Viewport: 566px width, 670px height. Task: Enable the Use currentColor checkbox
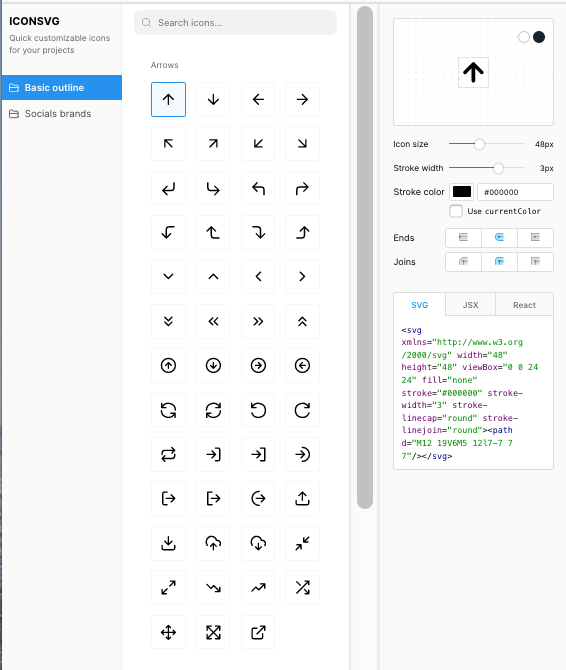[x=456, y=211]
